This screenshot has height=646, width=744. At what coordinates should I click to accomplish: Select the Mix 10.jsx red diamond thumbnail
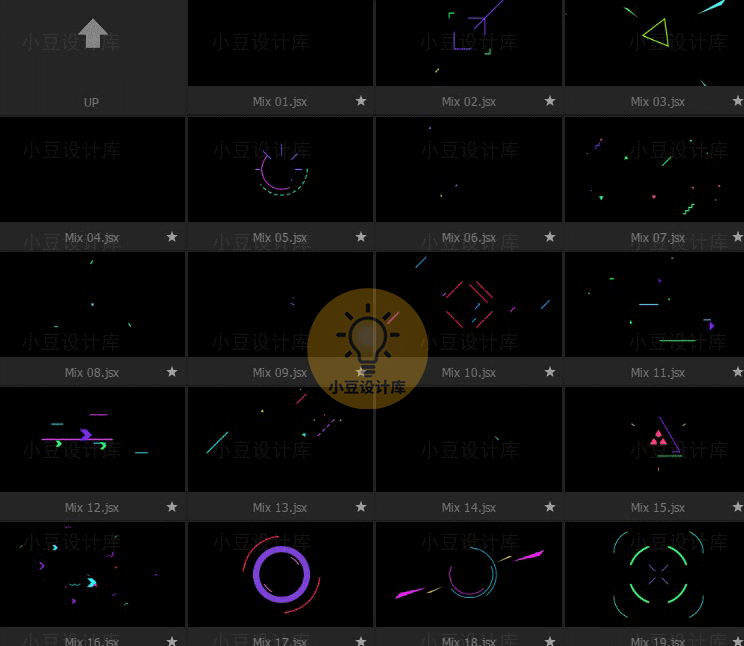pyautogui.click(x=469, y=305)
